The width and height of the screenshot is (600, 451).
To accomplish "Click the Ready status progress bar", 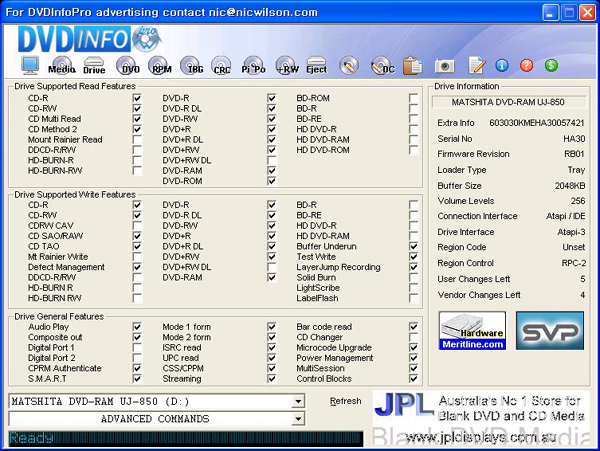I will click(x=186, y=438).
